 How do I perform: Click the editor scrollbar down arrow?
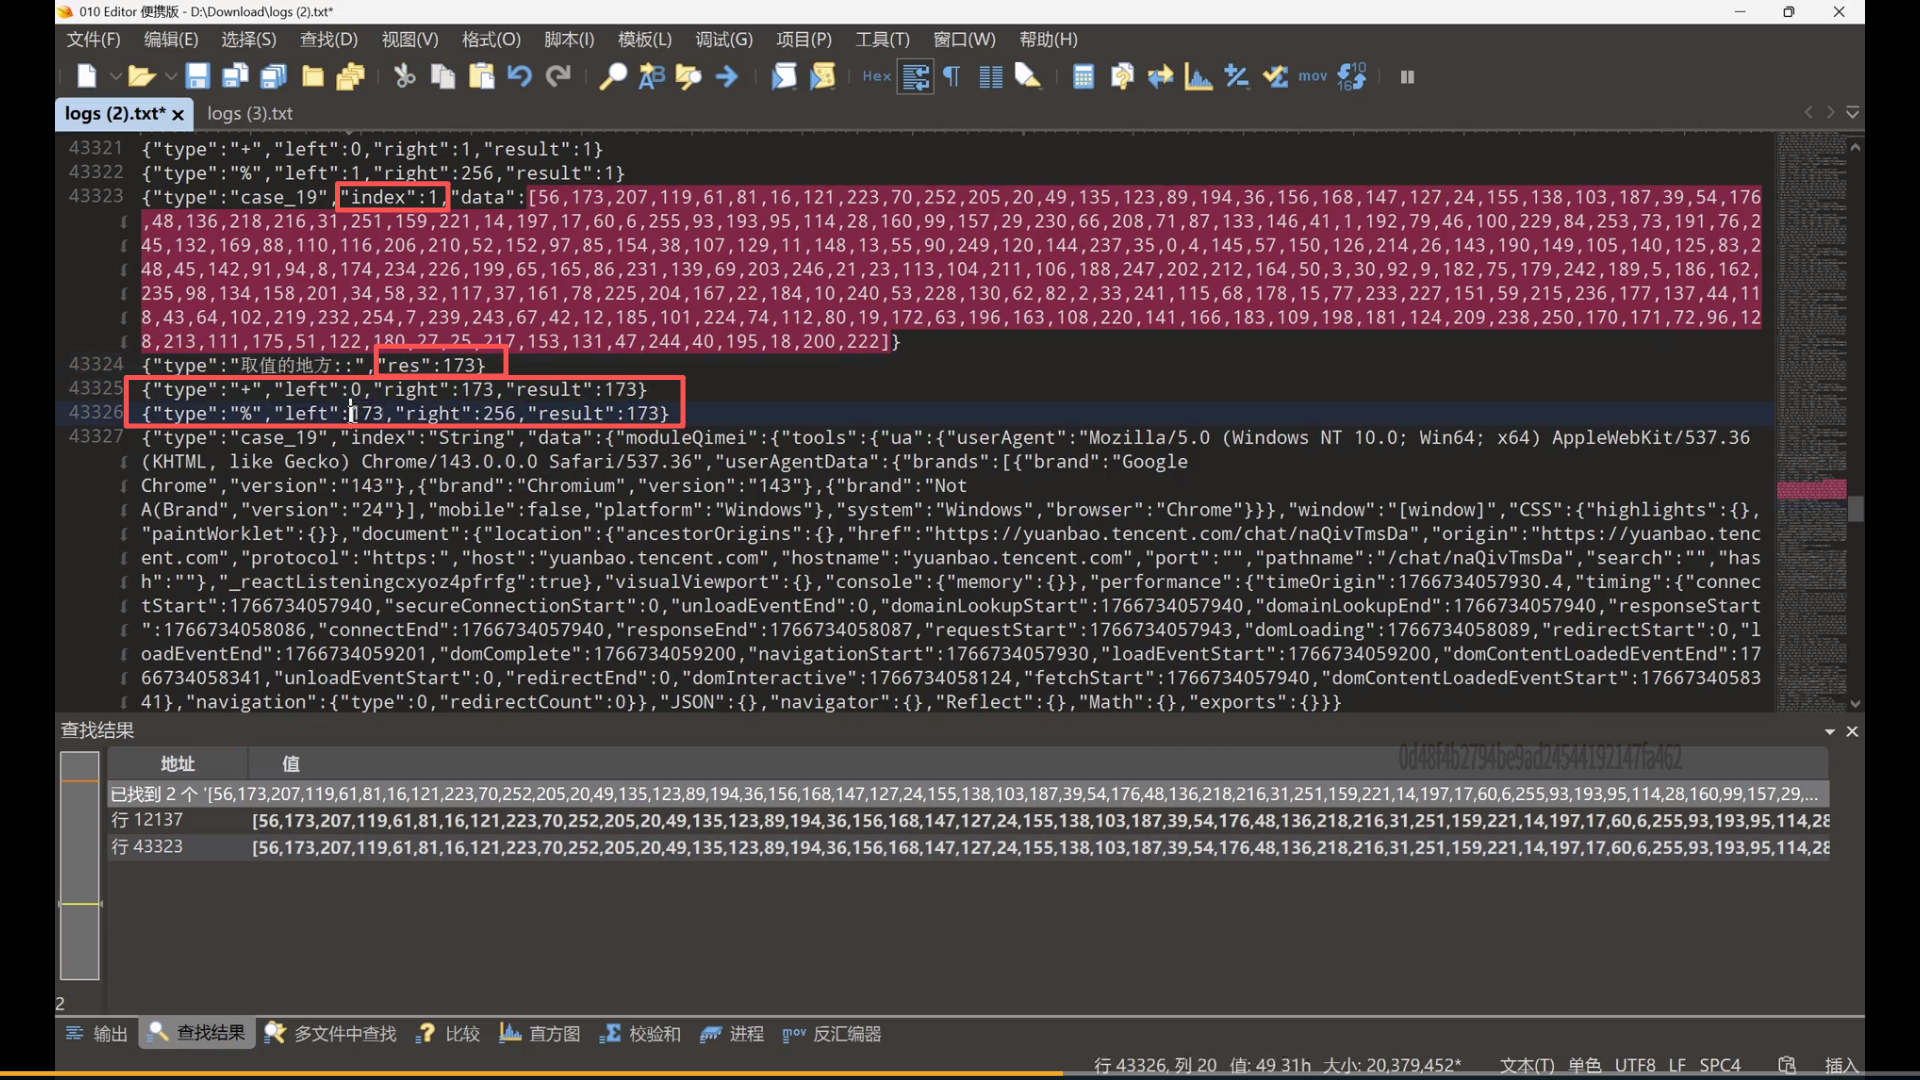[1855, 704]
